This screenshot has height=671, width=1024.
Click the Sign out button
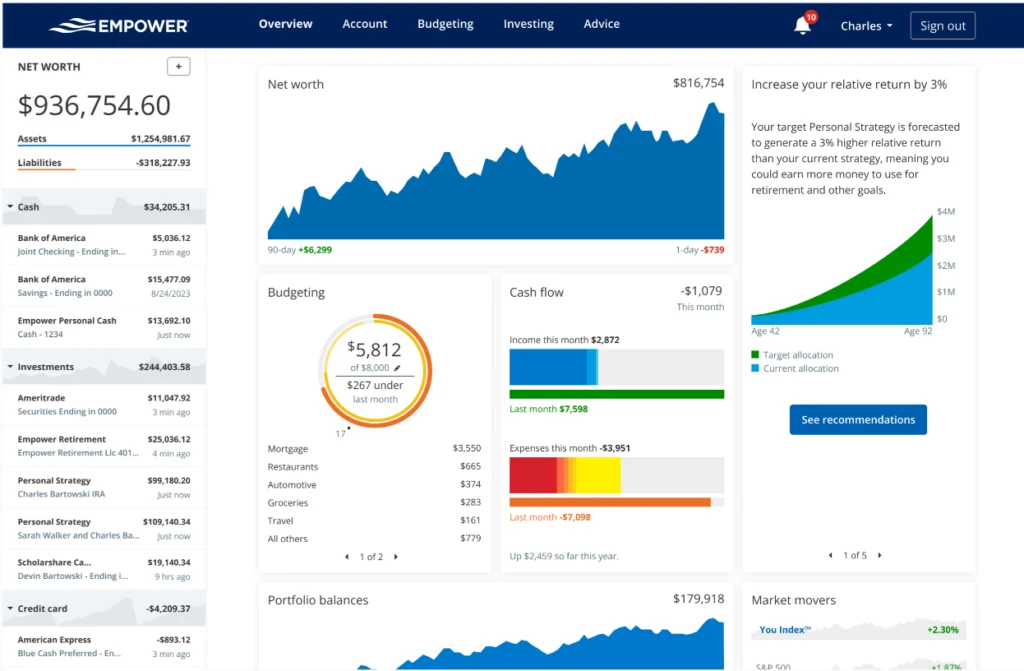[x=942, y=26]
